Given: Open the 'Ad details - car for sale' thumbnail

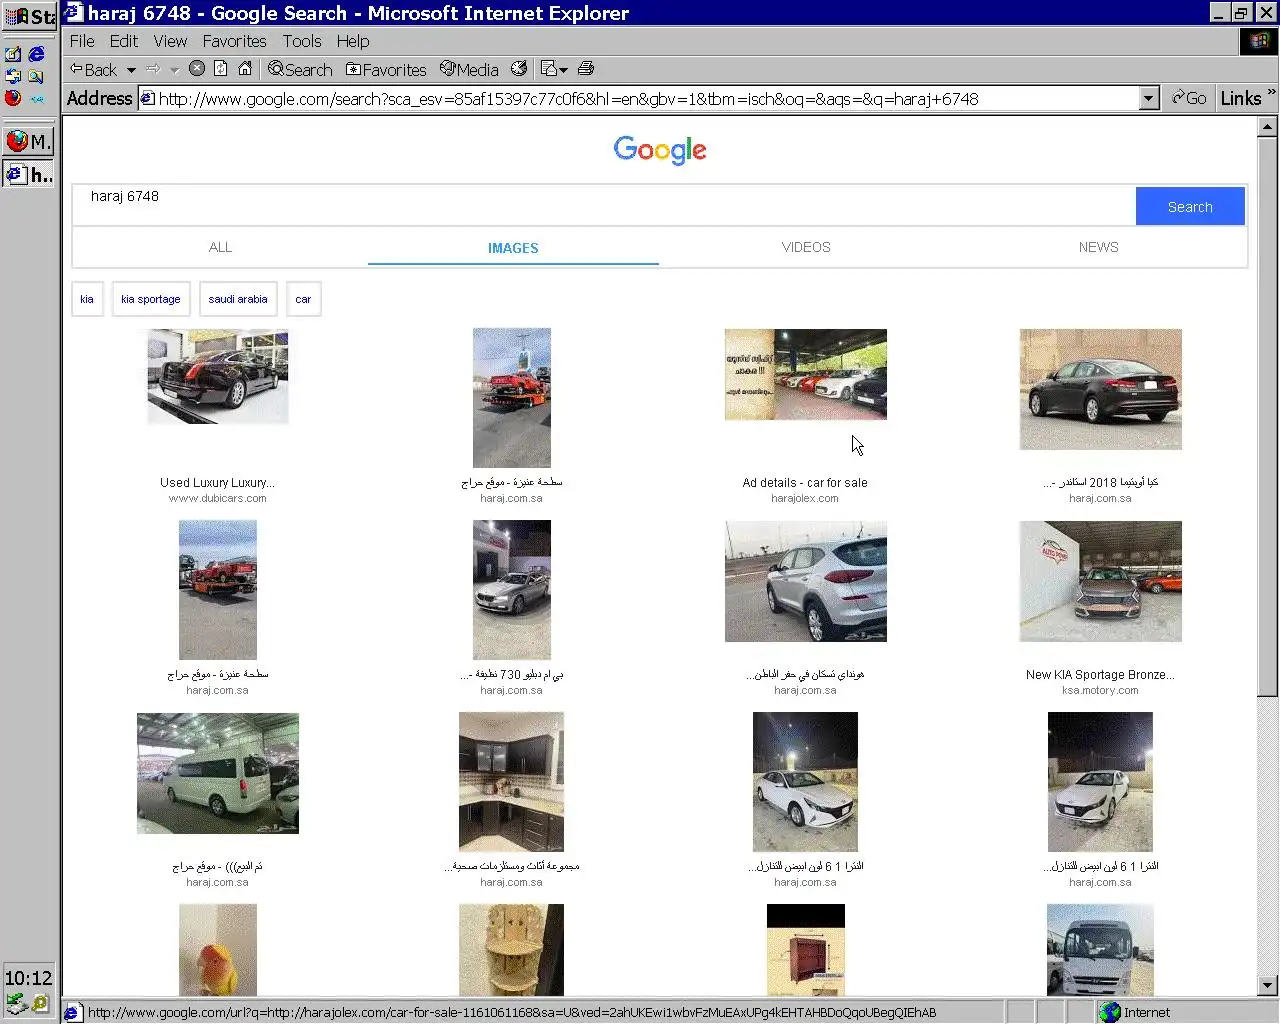Looking at the screenshot, I should [806, 374].
